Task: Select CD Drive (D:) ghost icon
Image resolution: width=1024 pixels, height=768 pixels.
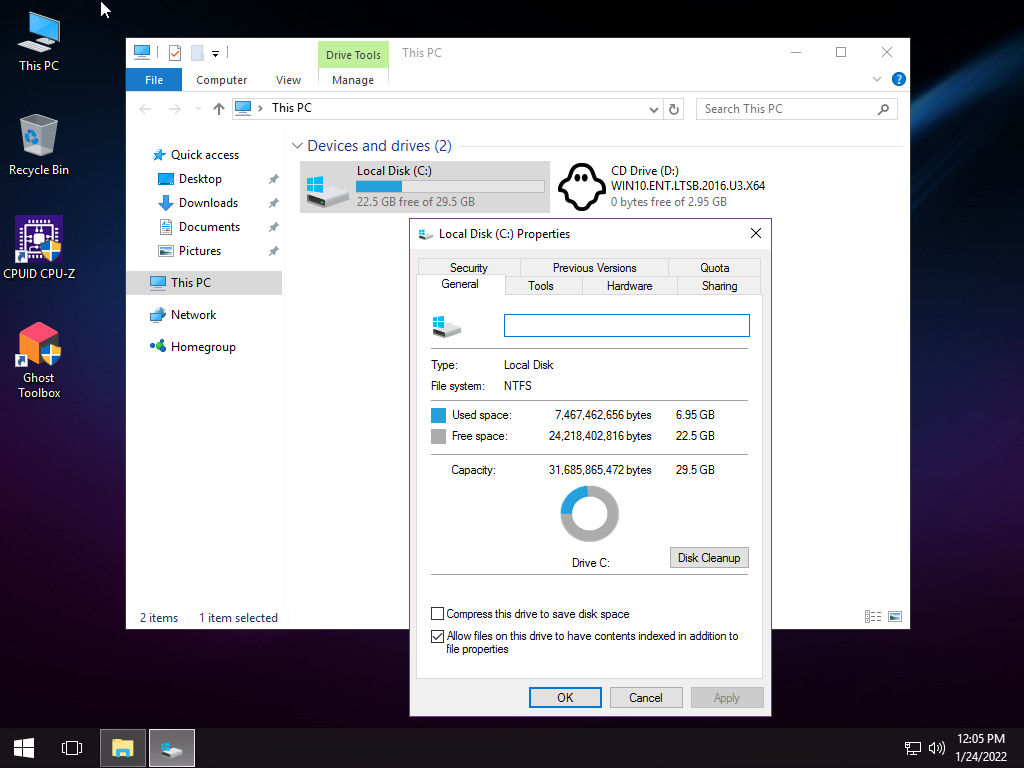Action: (x=582, y=187)
